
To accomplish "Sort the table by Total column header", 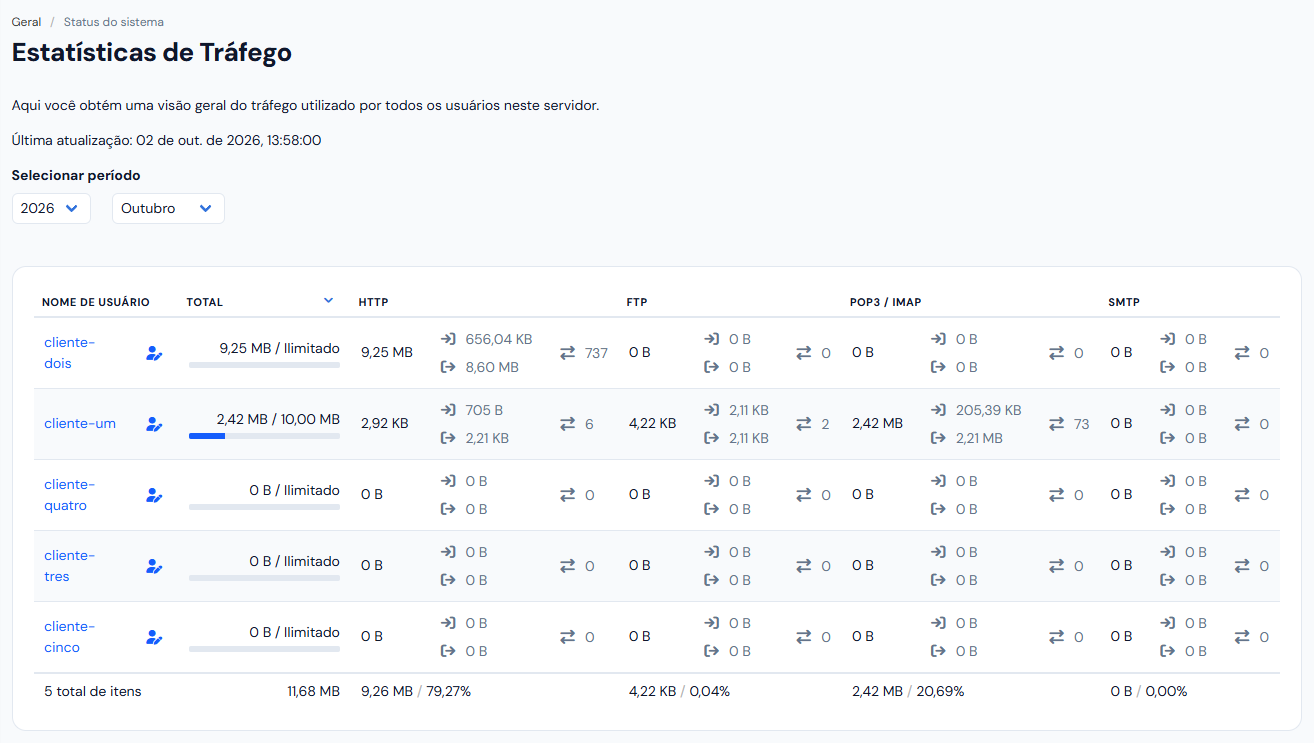I will coord(205,302).
